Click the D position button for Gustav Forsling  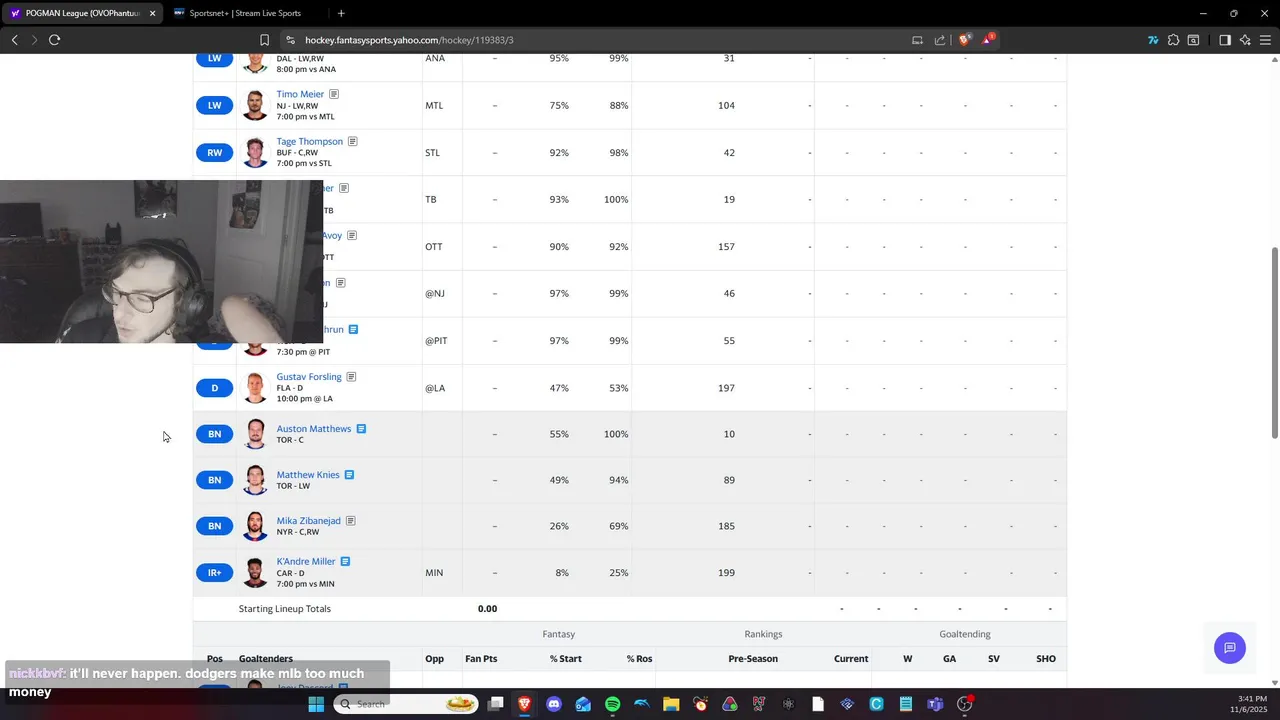(214, 388)
